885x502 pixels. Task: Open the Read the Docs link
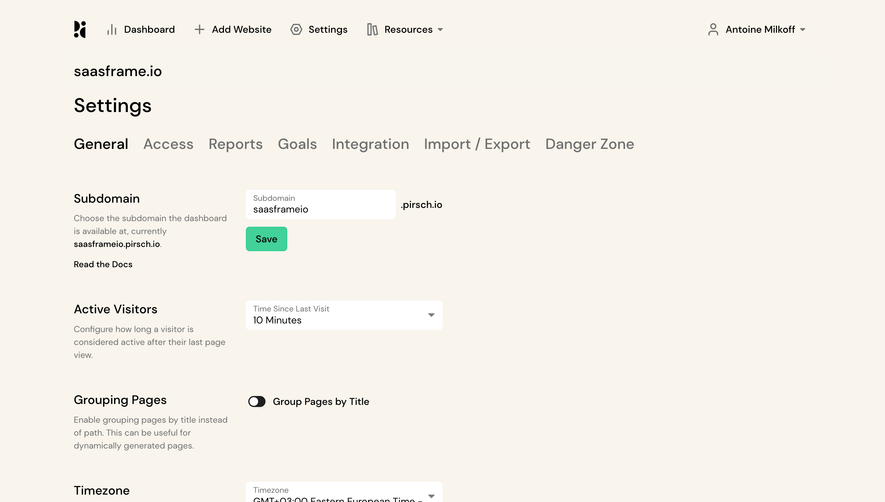click(x=103, y=264)
